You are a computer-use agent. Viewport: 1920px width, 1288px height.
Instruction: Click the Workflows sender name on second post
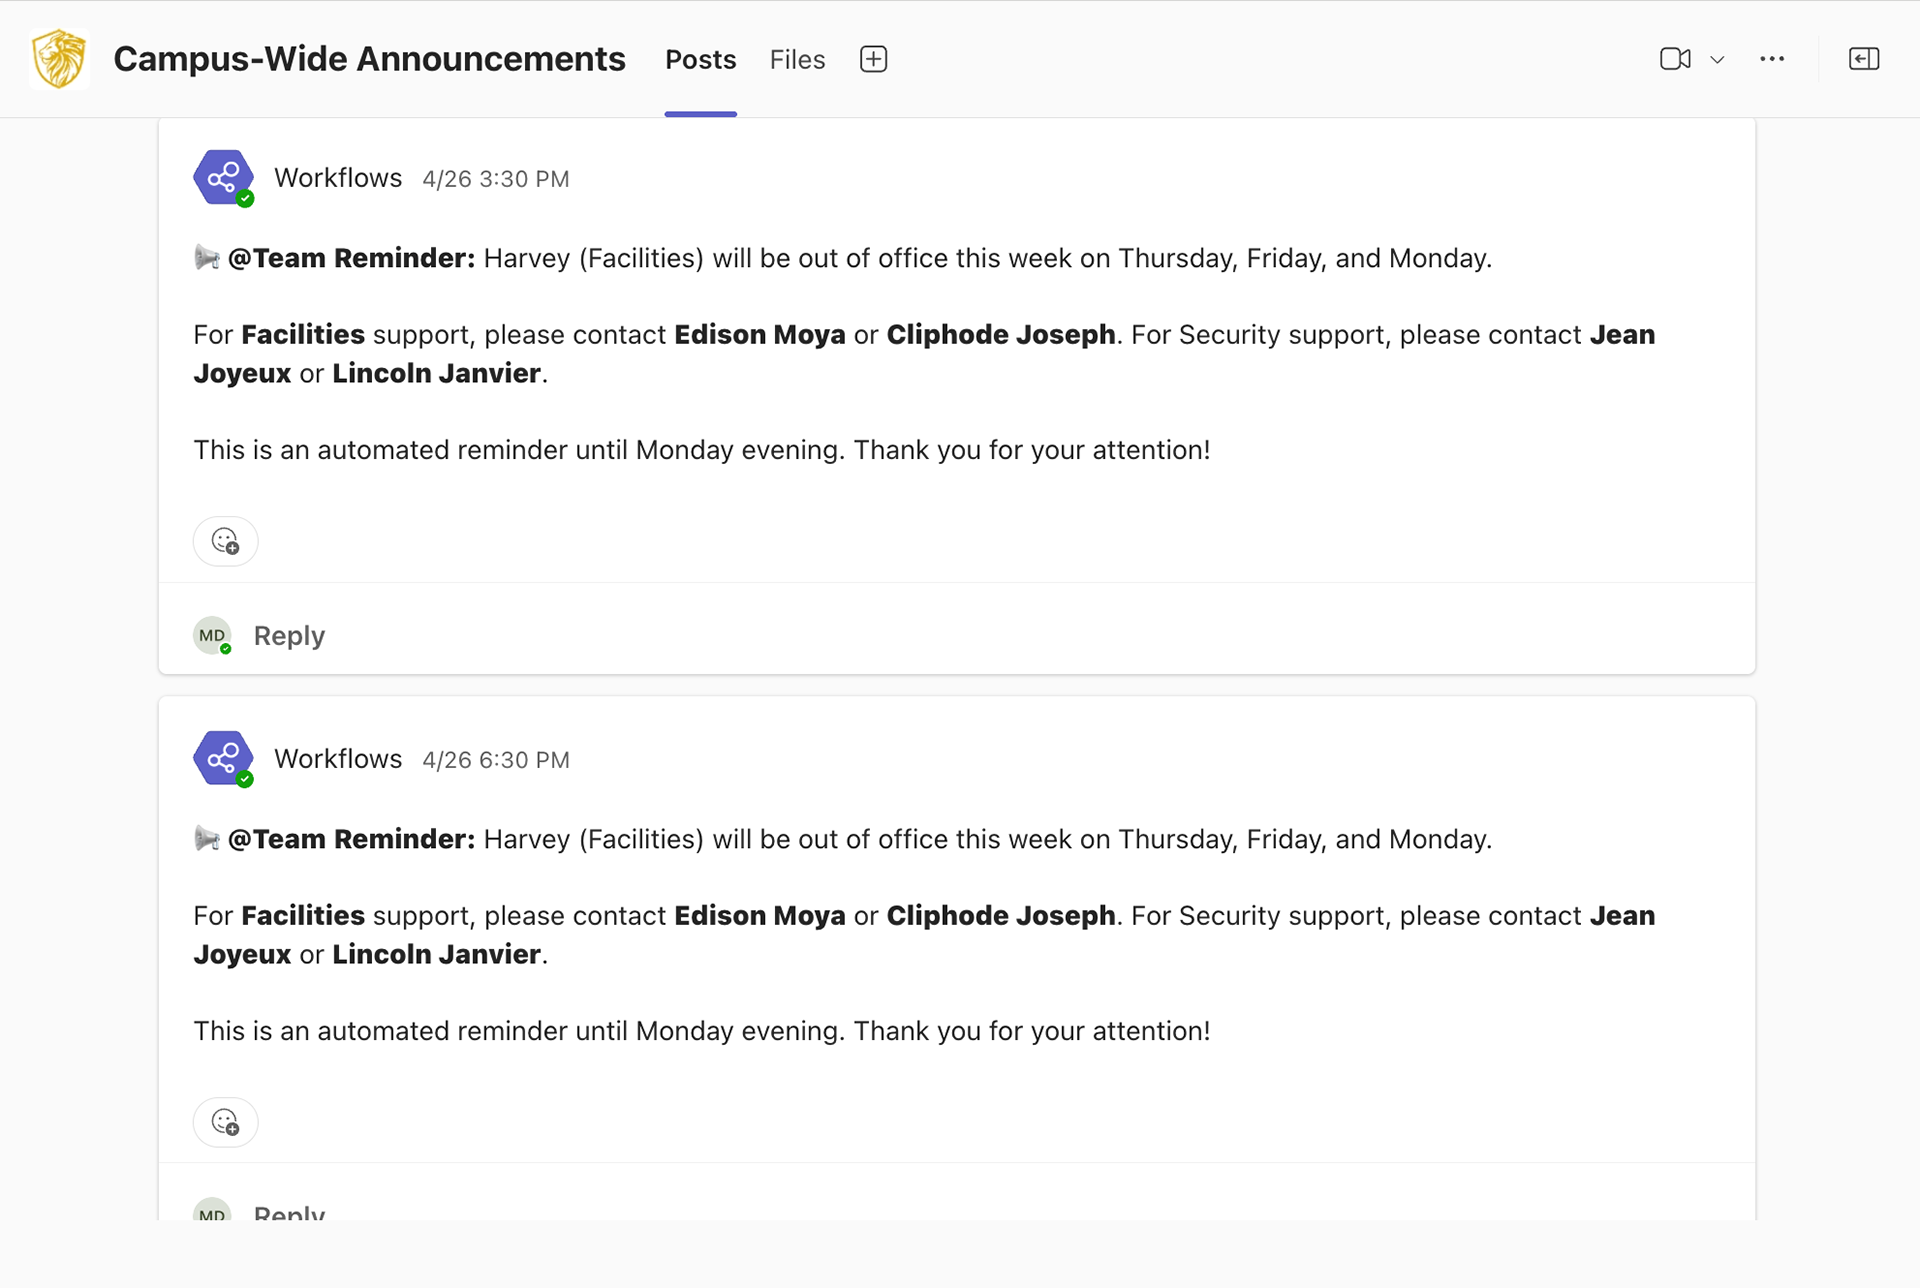(338, 759)
